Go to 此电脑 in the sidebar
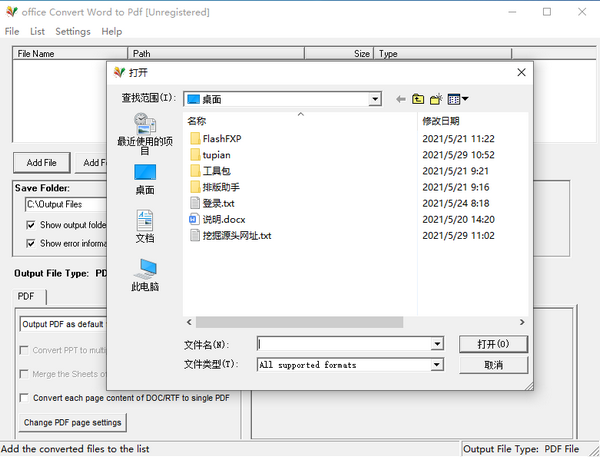This screenshot has height=457, width=600. pyautogui.click(x=145, y=274)
